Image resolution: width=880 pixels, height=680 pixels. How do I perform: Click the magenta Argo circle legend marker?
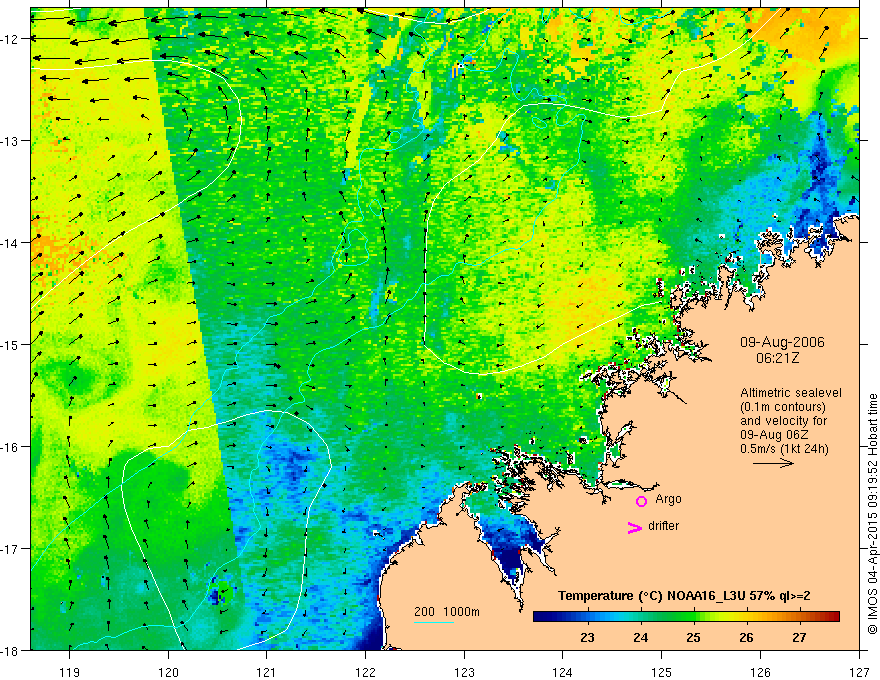(641, 501)
